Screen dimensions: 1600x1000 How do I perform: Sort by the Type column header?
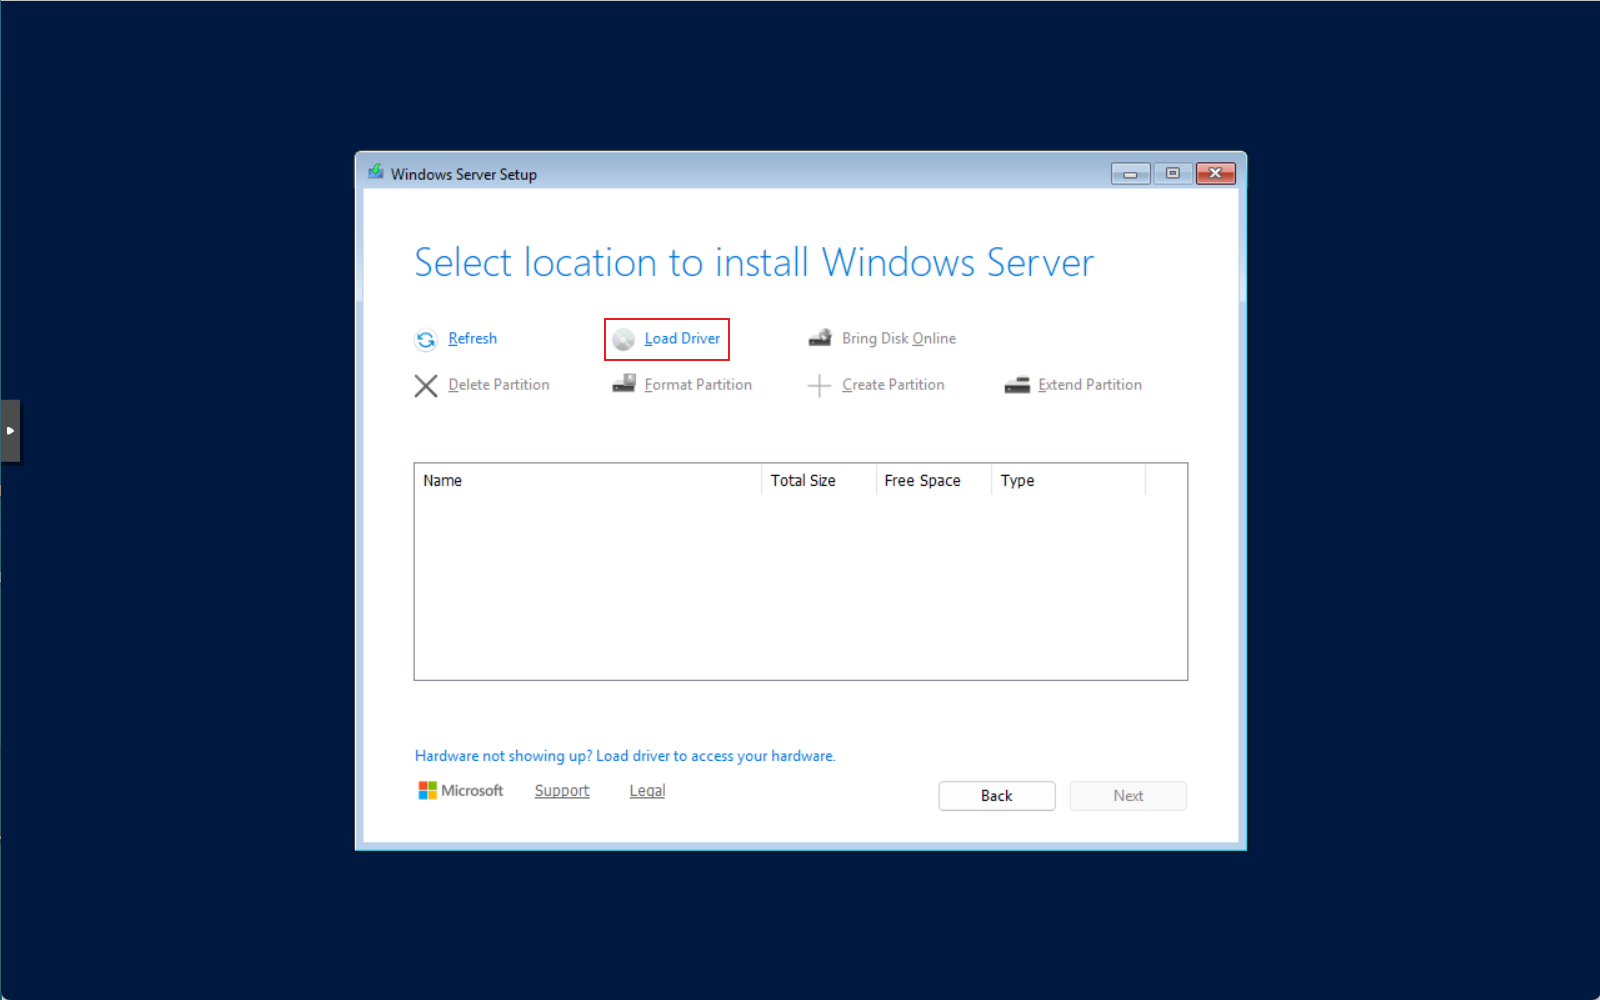coord(1066,481)
